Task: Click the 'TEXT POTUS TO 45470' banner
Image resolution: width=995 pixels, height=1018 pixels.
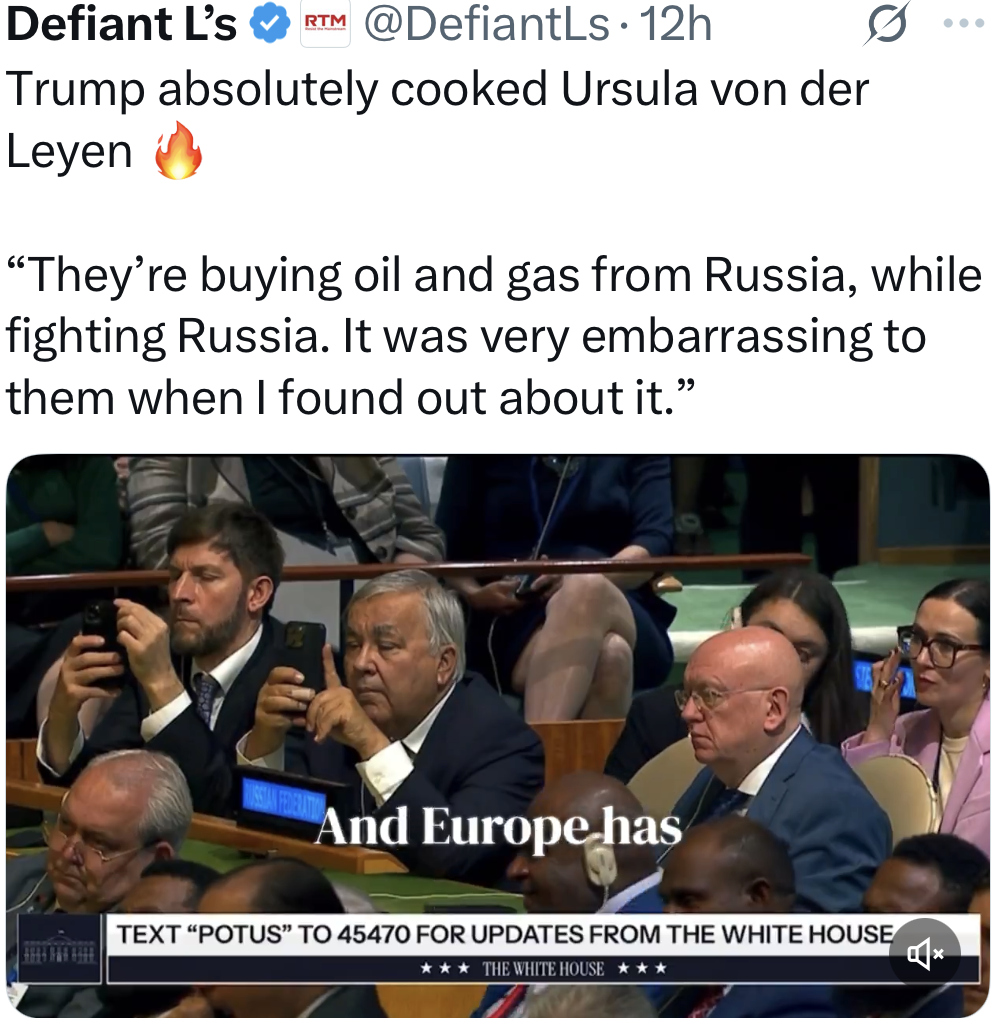Action: 505,934
